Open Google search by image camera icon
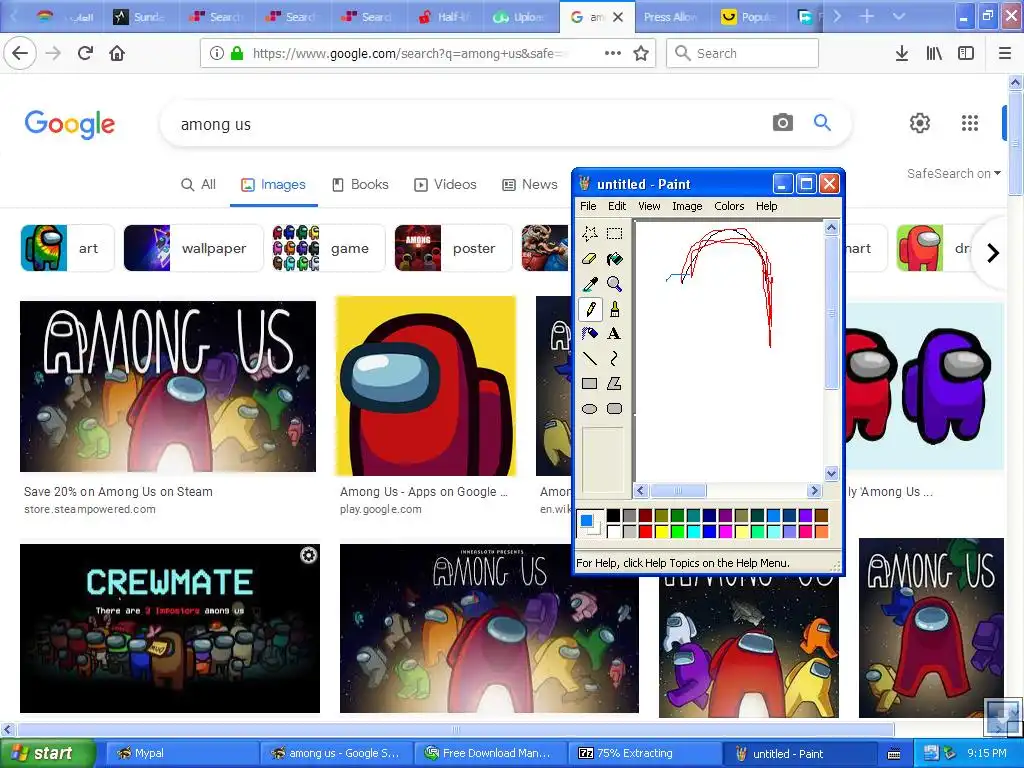This screenshot has width=1024, height=768. pos(782,122)
